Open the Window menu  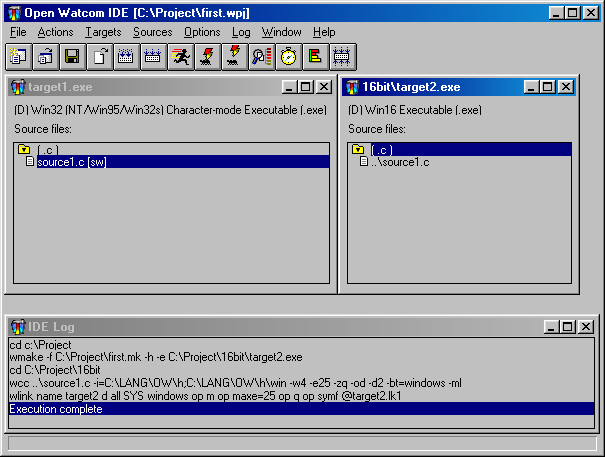(x=281, y=32)
